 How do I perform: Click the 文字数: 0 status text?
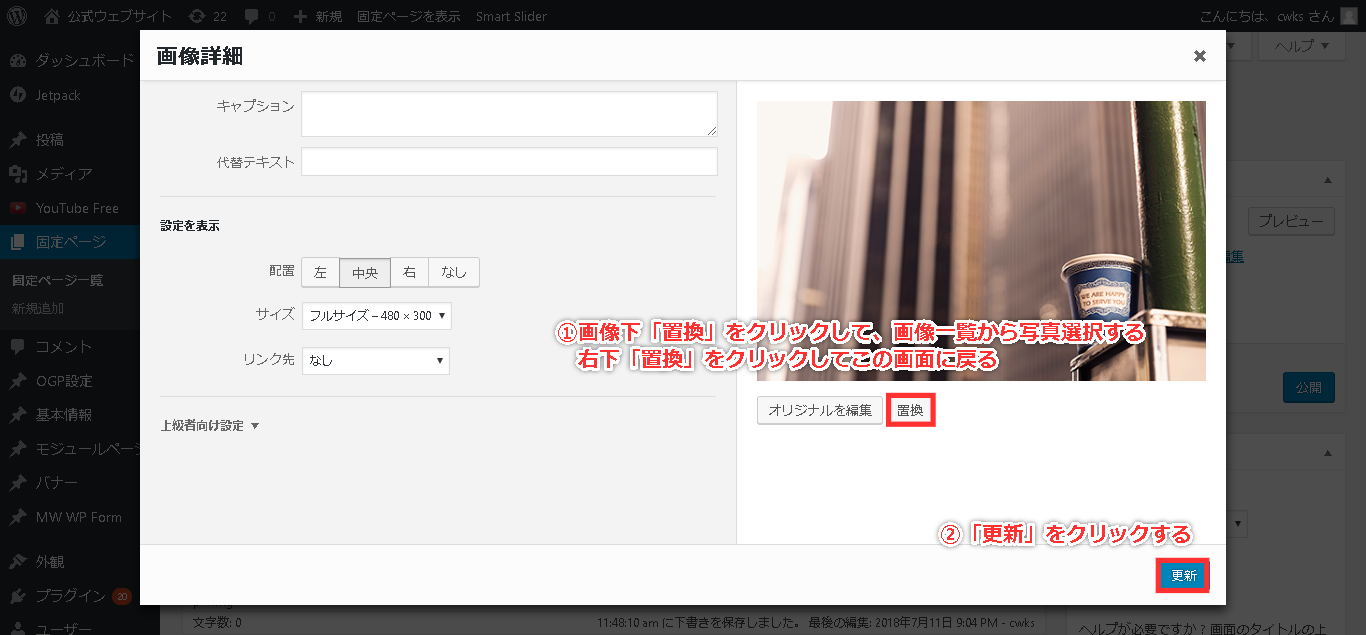[217, 623]
